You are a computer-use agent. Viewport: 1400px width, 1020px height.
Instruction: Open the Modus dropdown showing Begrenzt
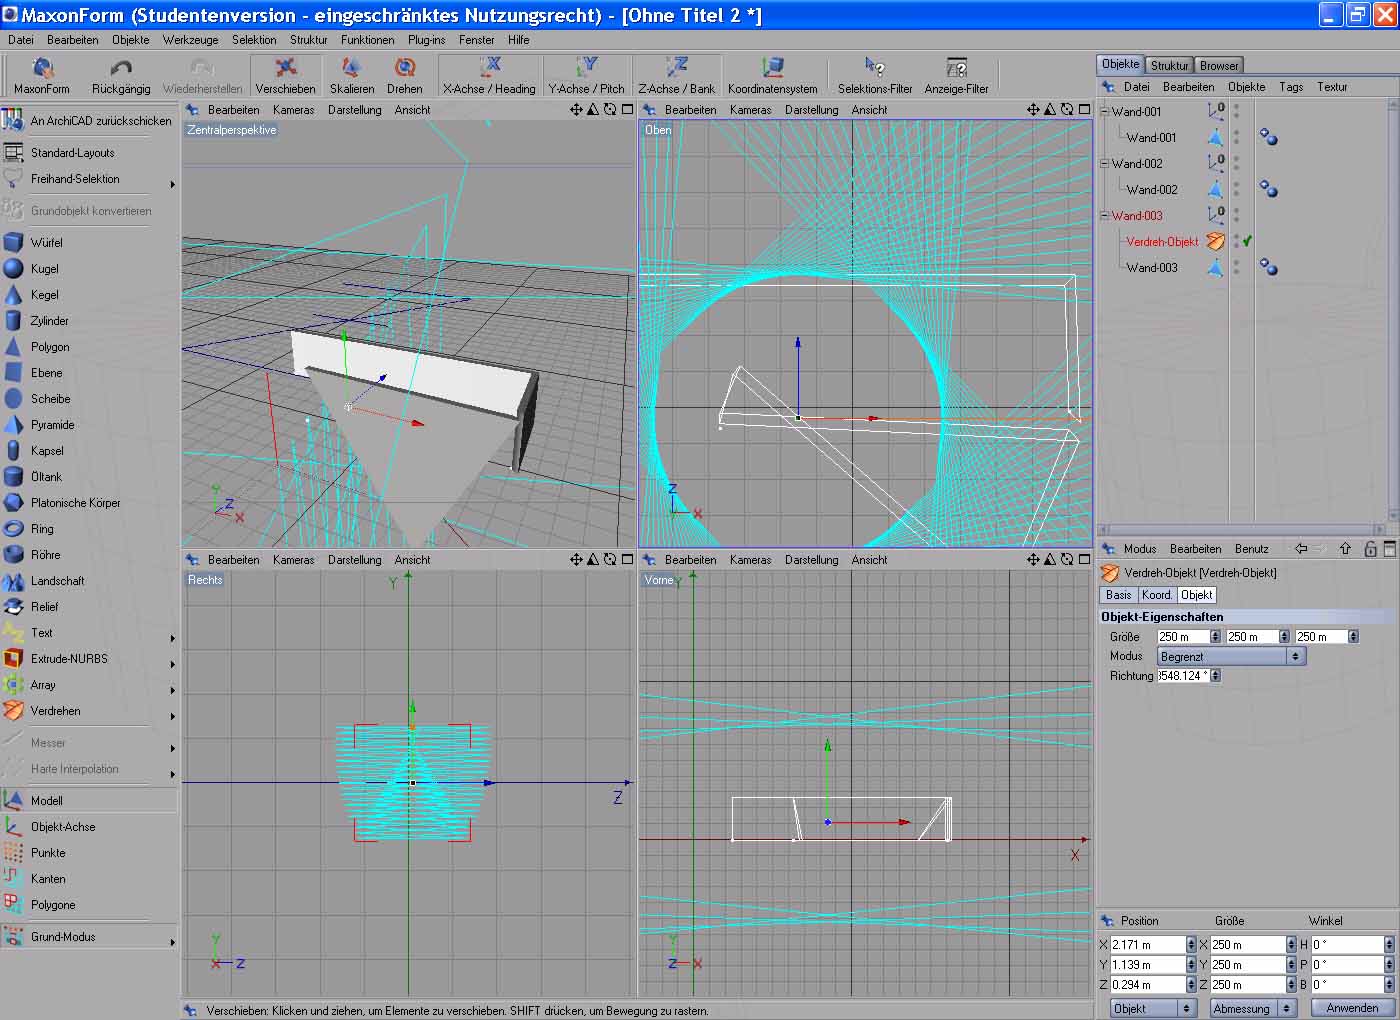[1231, 657]
